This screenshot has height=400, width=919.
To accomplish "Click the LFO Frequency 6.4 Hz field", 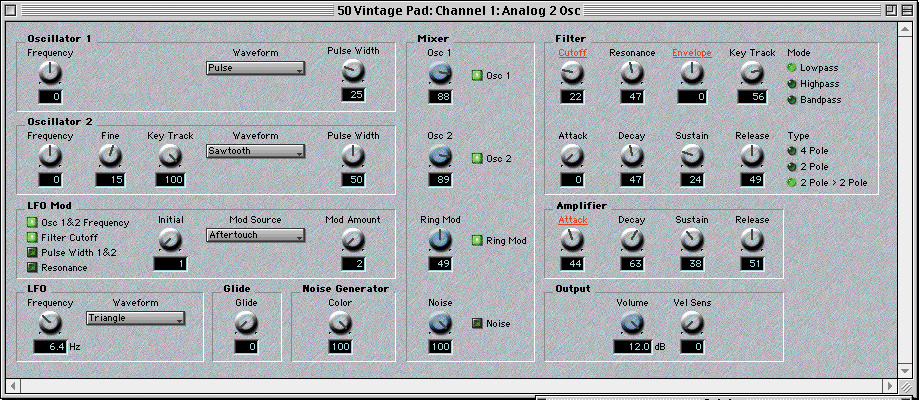I will (50, 347).
